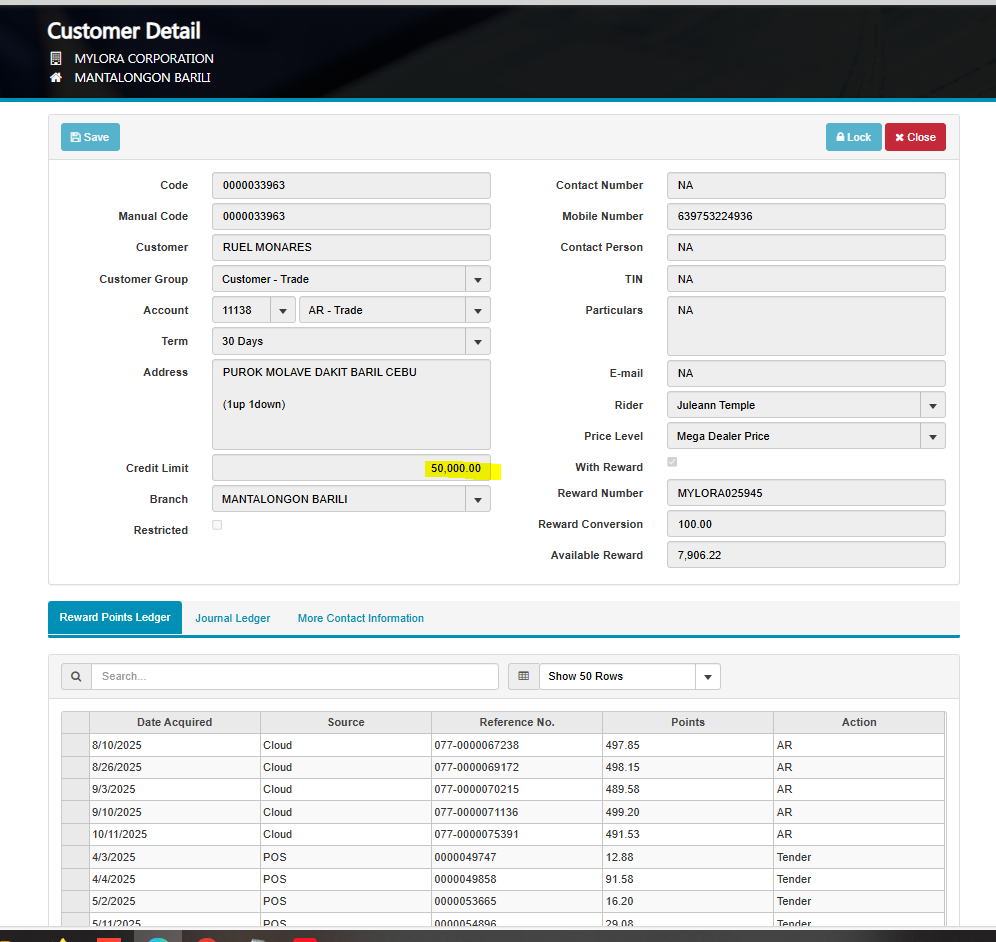Click the table grid icon beside Show 50 Rows
Screen dimensions: 996x942
click(x=523, y=676)
